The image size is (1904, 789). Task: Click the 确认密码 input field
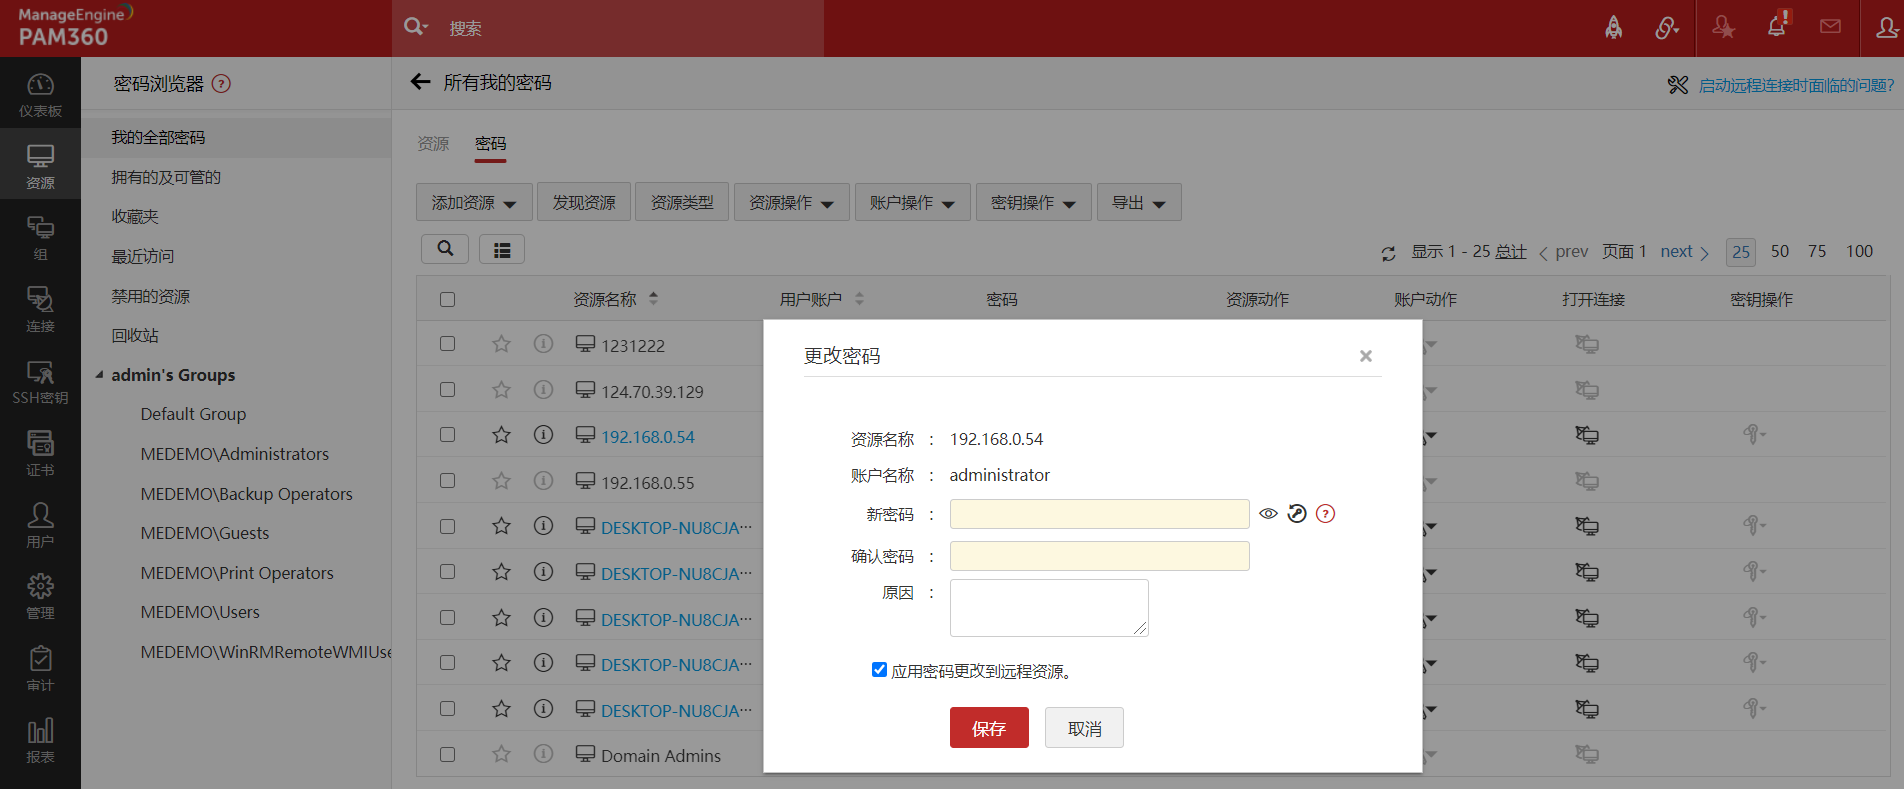[1099, 556]
